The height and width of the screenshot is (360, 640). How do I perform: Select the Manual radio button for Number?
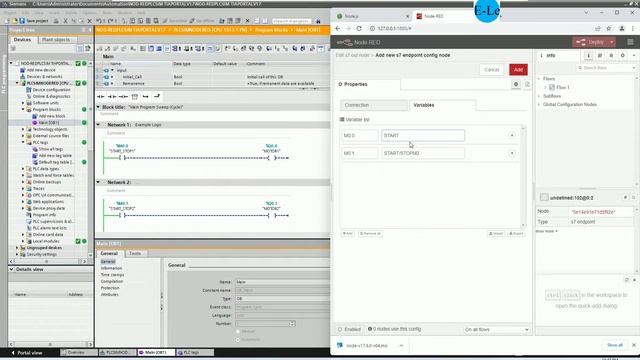point(238,331)
